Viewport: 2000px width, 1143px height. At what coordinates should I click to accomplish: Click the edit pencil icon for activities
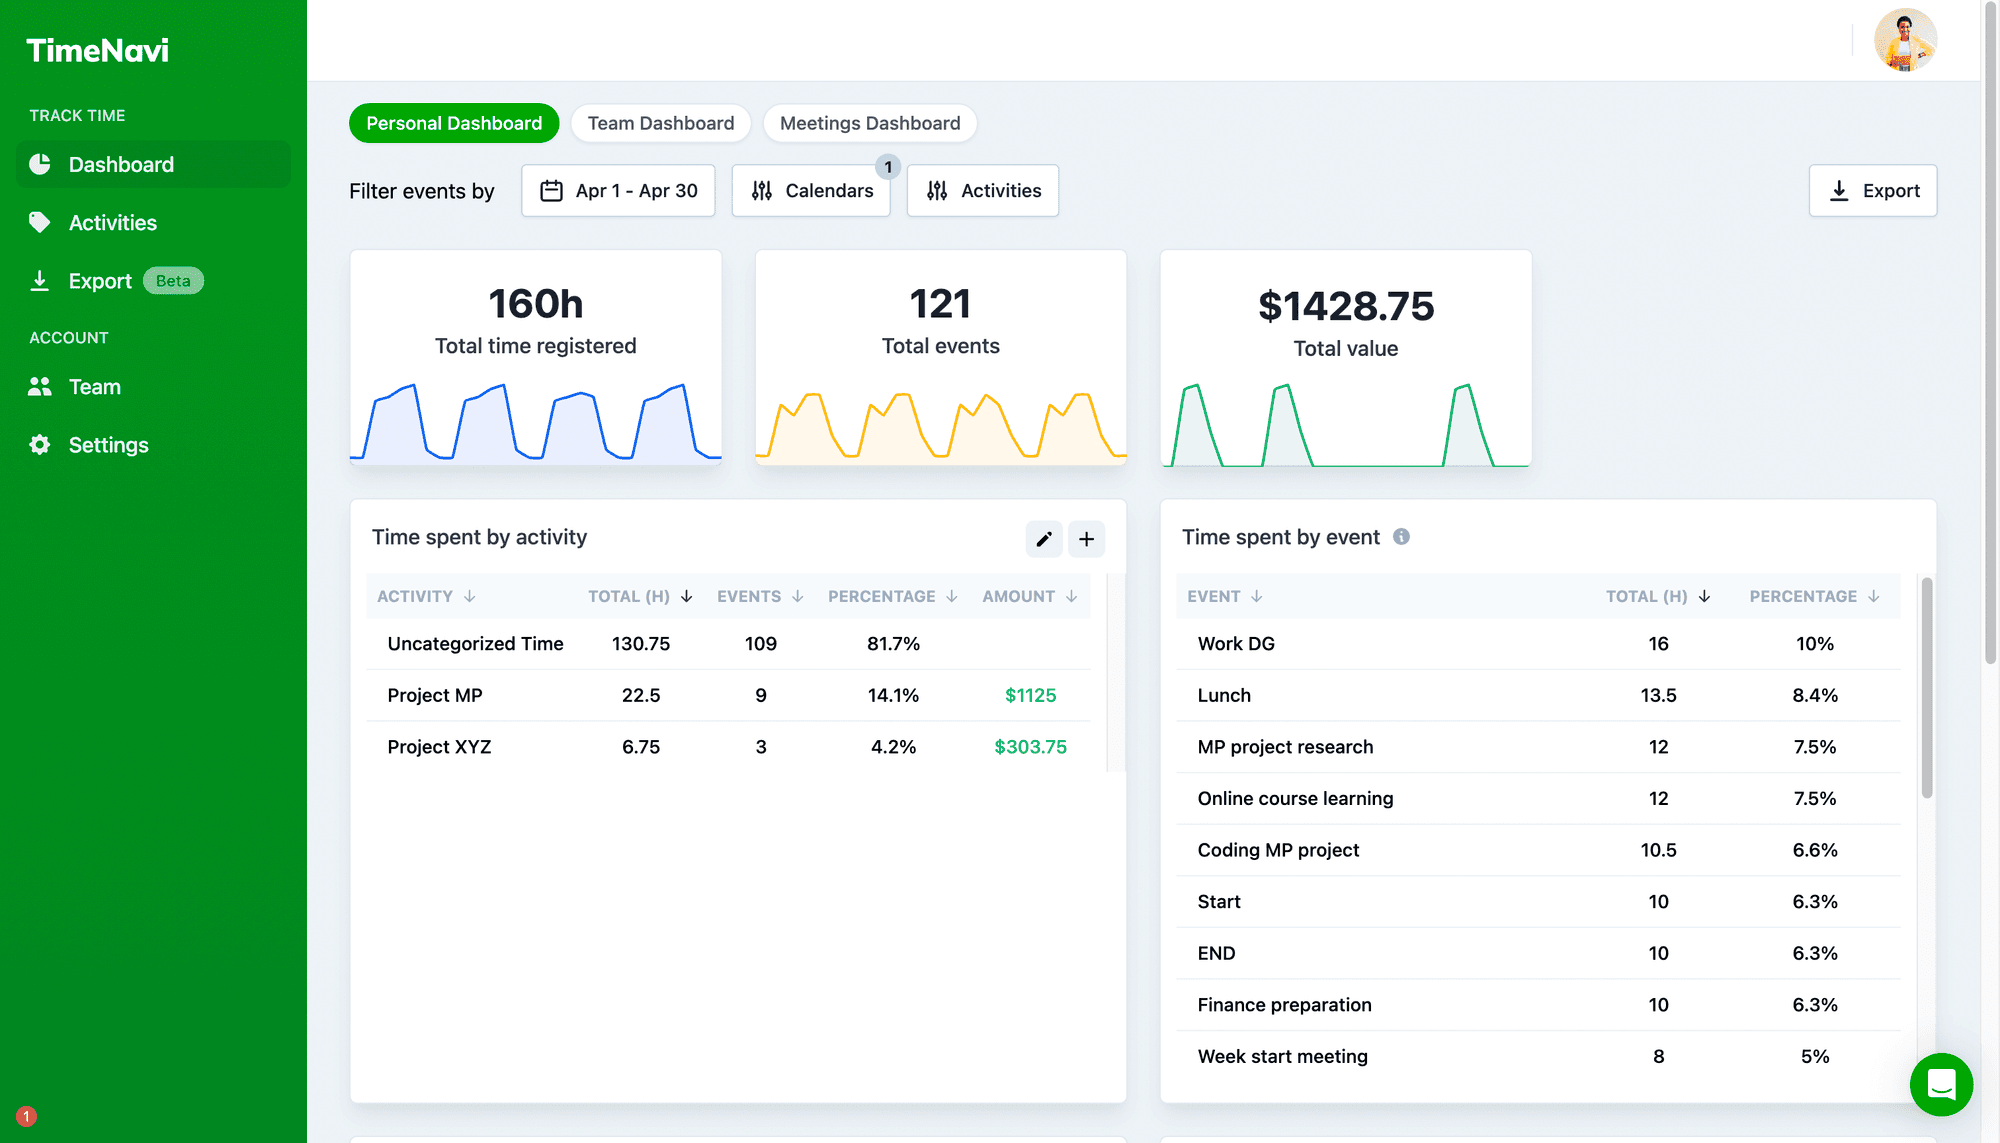pyautogui.click(x=1044, y=539)
